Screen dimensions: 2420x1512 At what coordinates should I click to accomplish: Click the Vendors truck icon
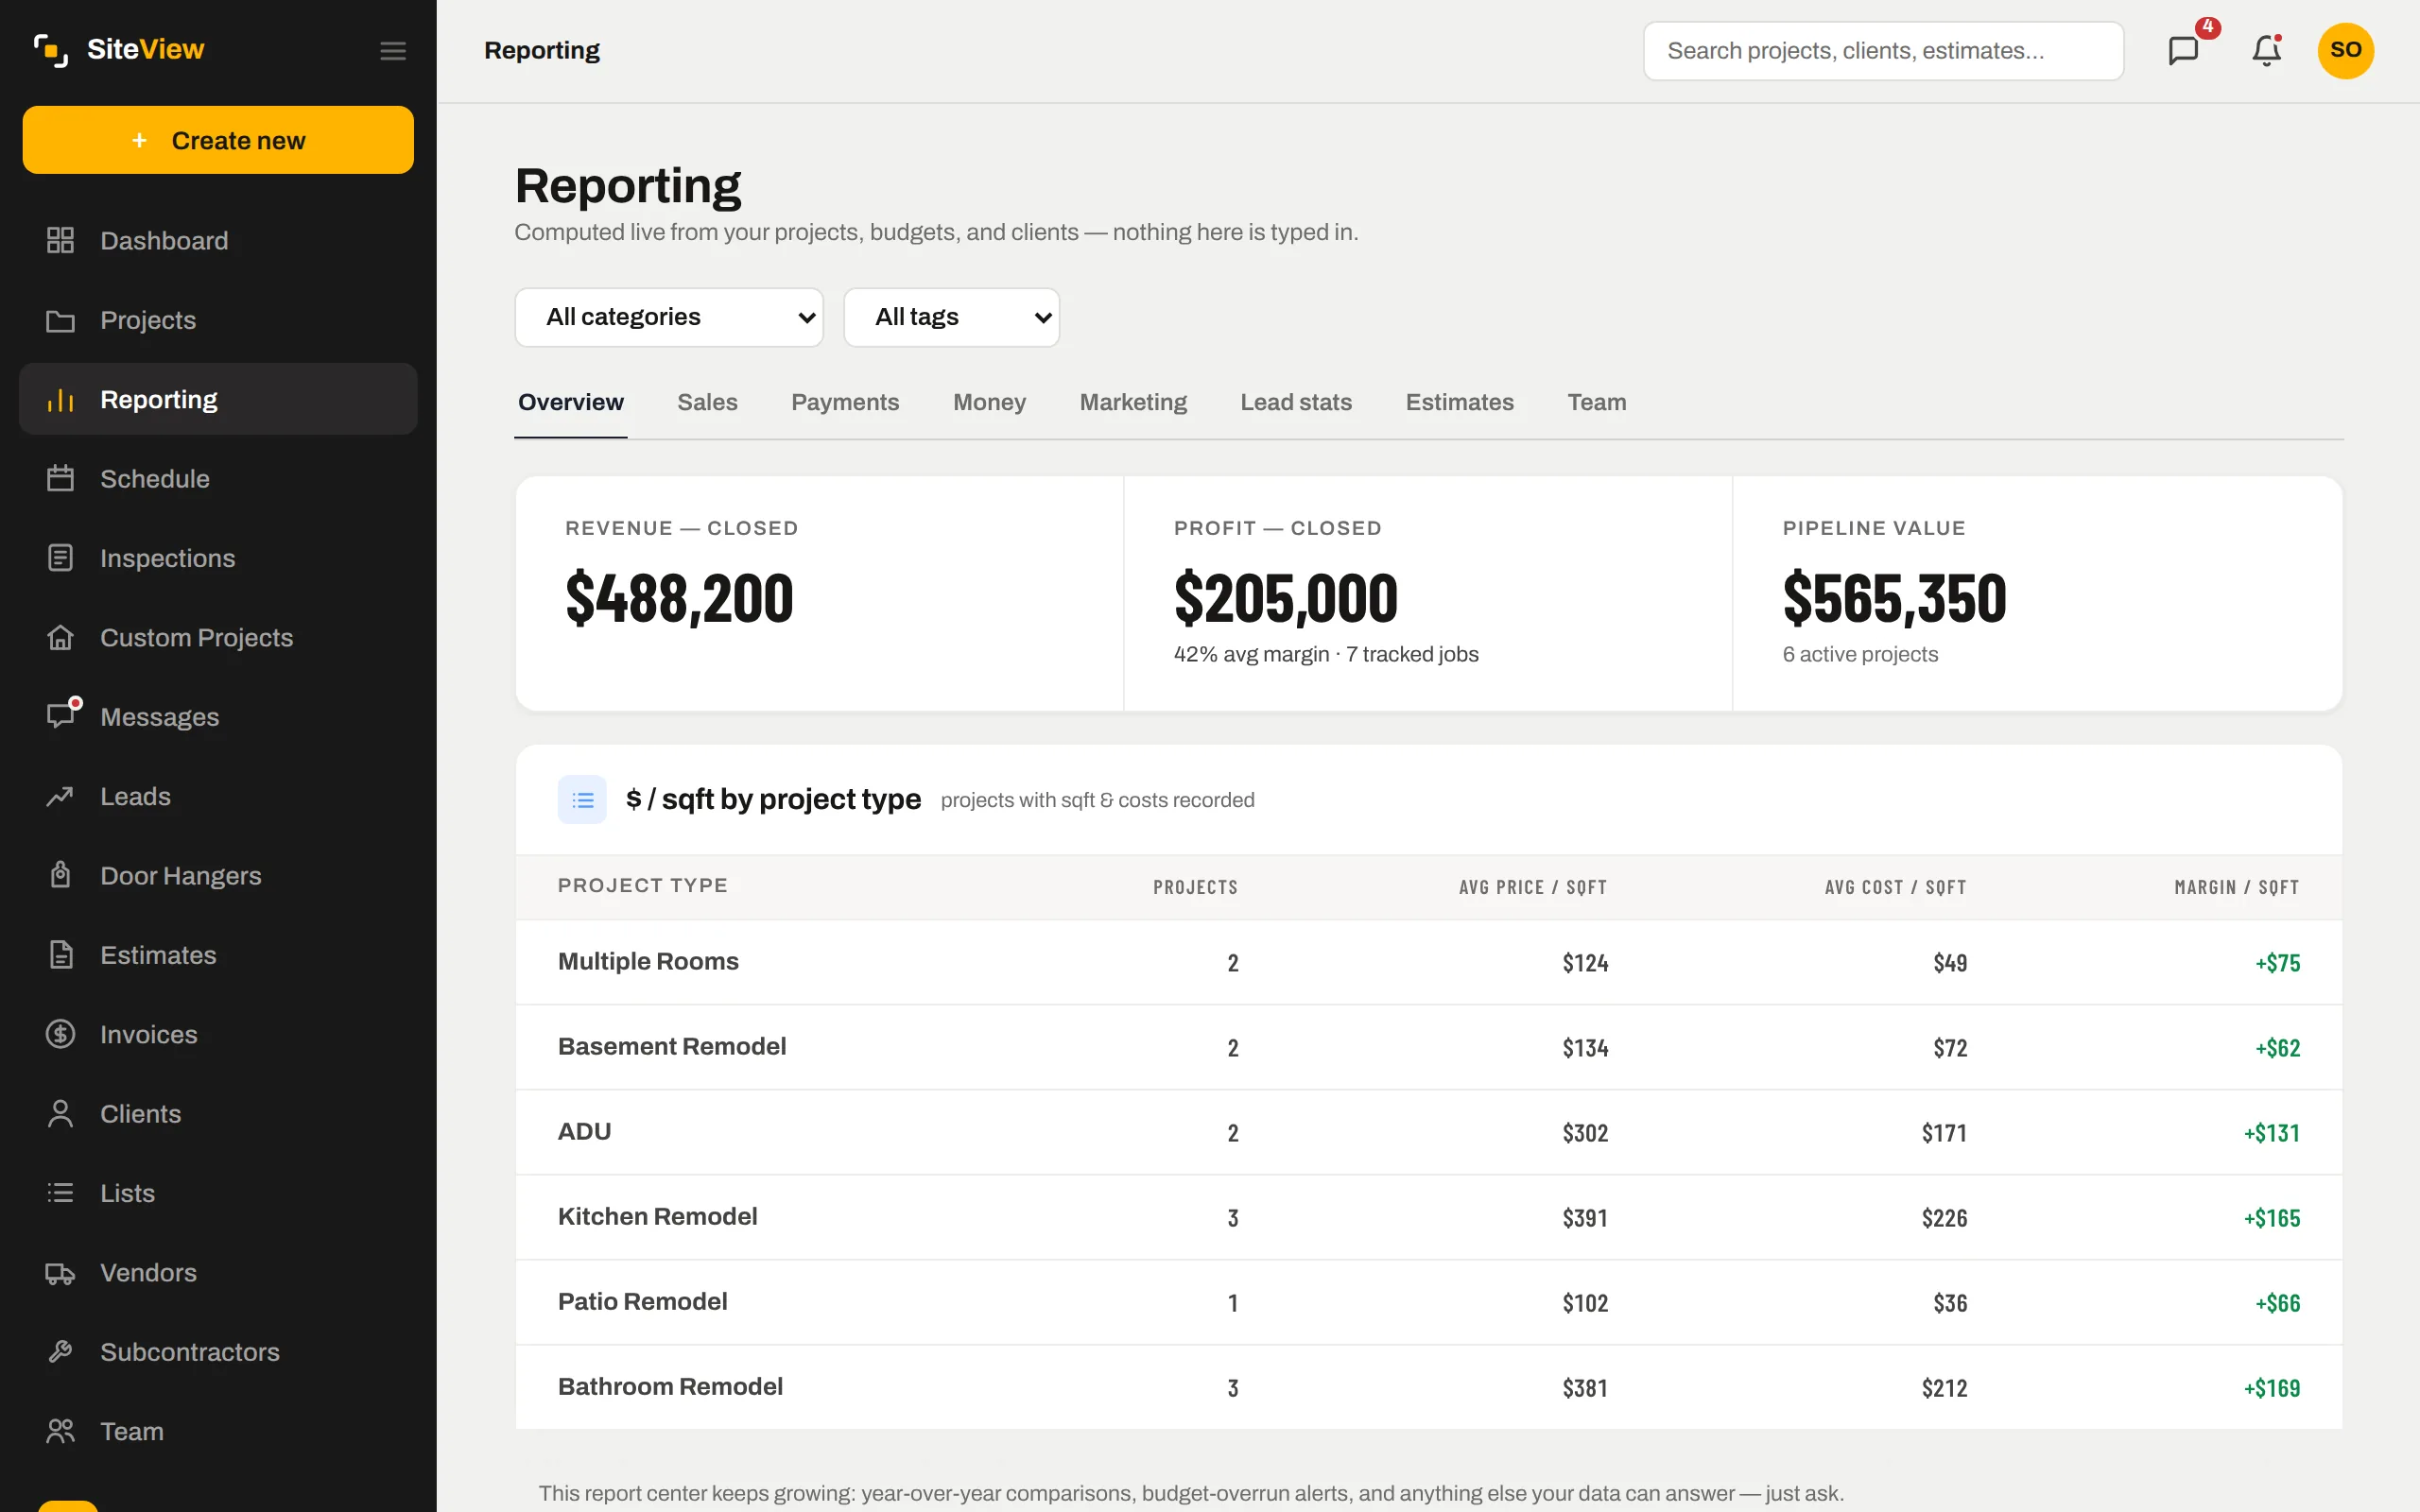coord(60,1272)
